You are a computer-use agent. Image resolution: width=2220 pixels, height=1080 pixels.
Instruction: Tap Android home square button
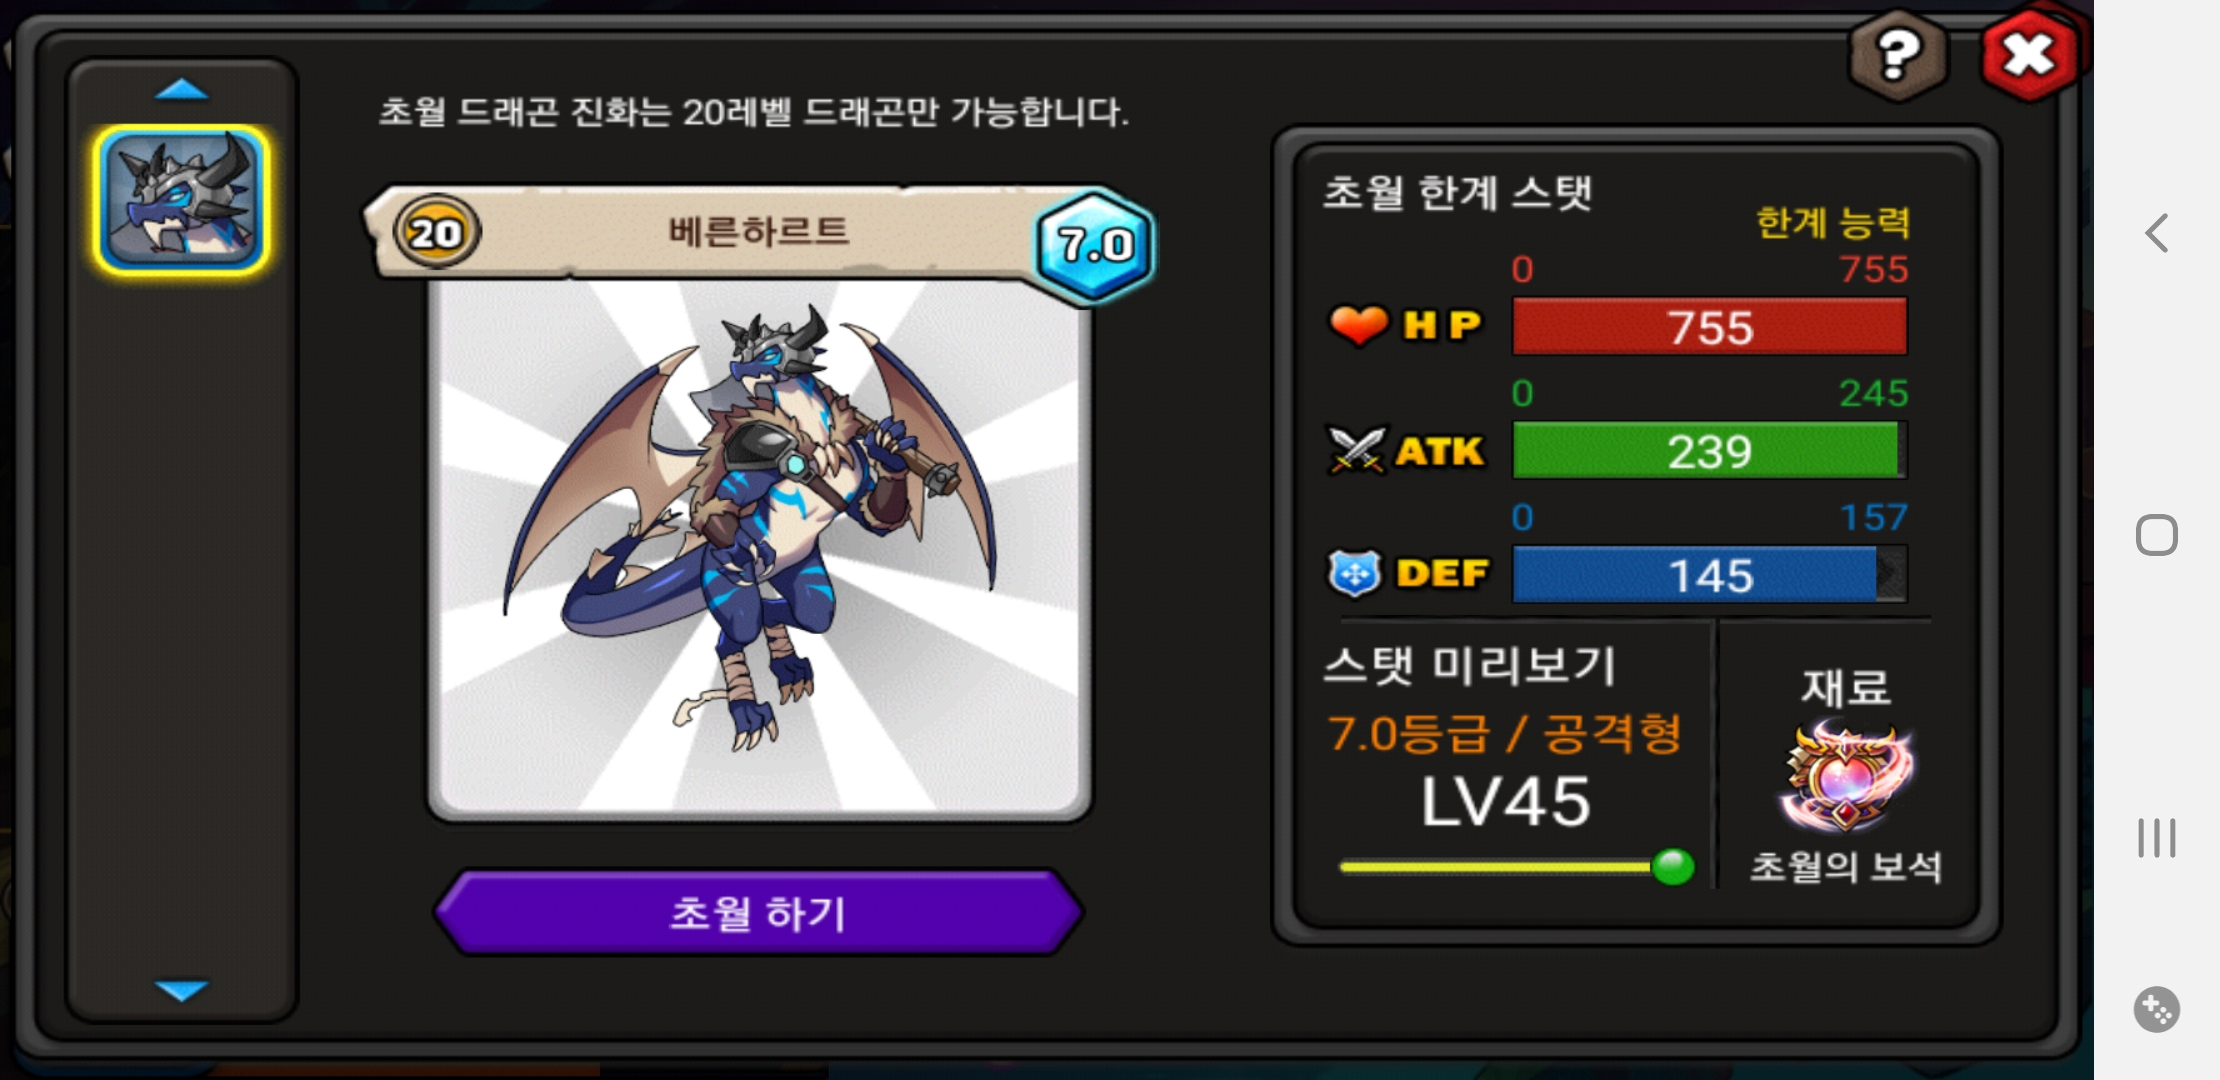point(2157,535)
